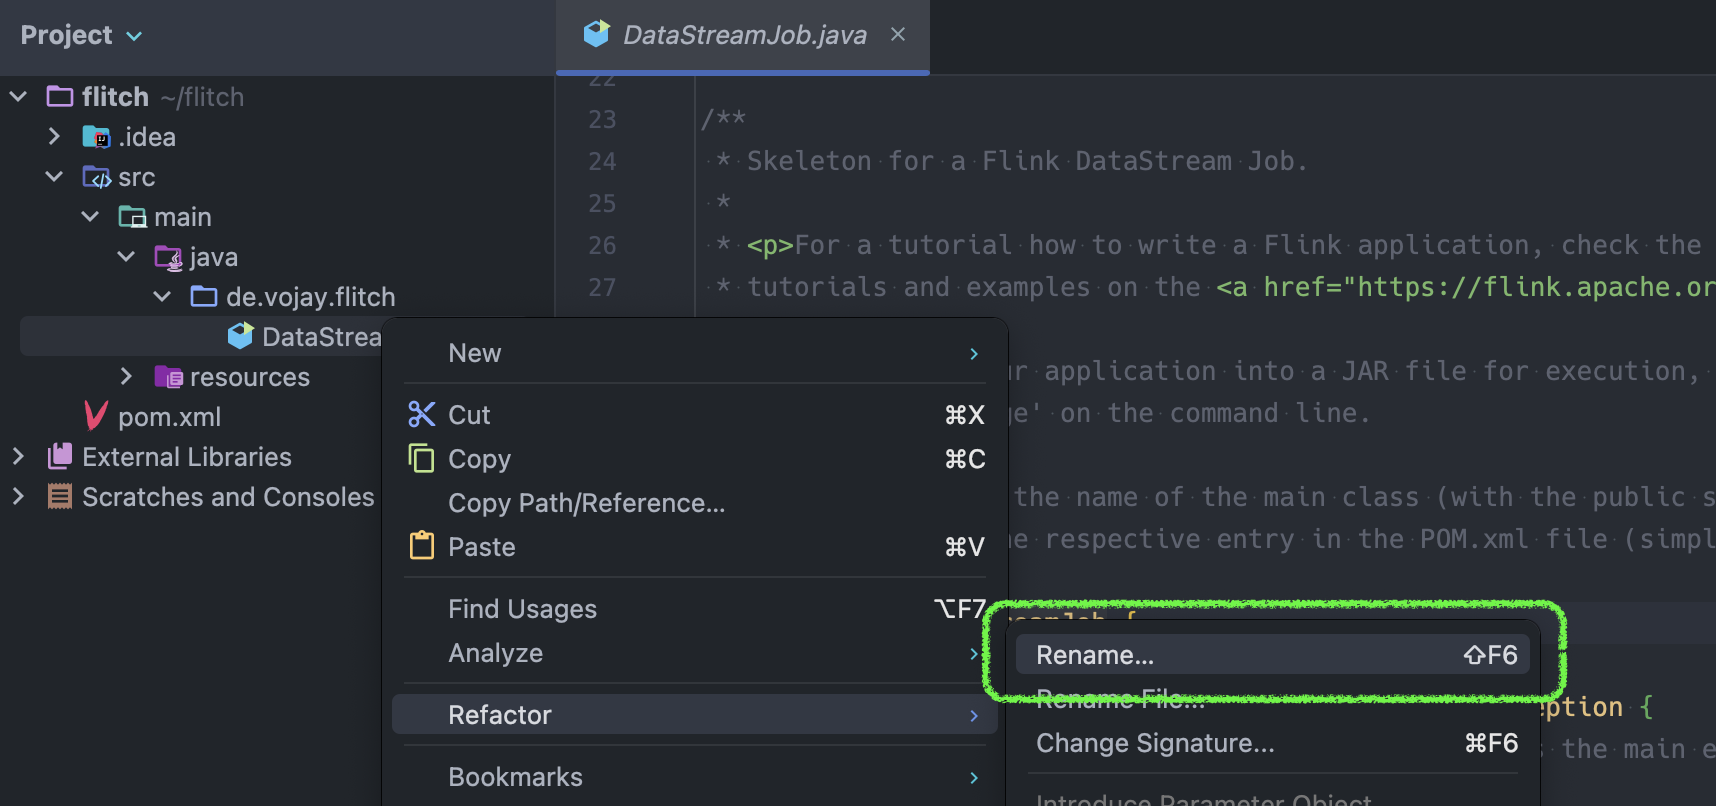The width and height of the screenshot is (1716, 806).
Task: Click the Cut scissors icon
Action: (422, 414)
